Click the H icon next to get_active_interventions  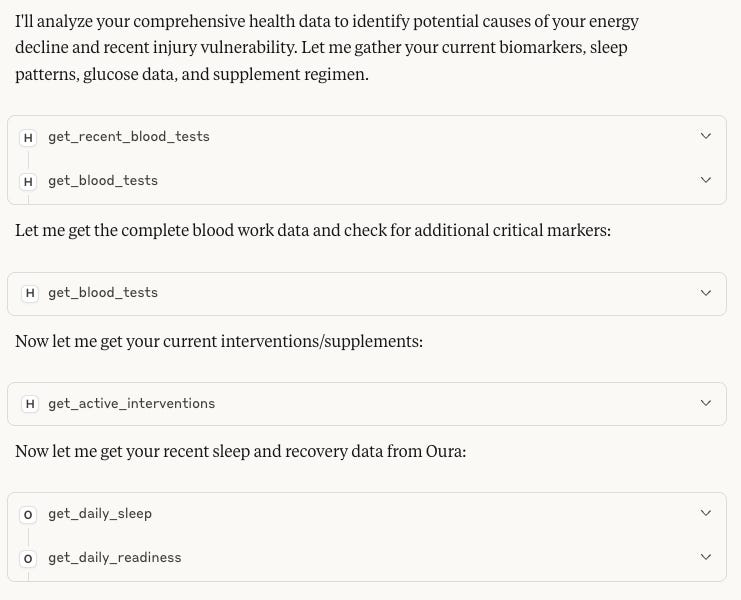pyautogui.click(x=30, y=404)
